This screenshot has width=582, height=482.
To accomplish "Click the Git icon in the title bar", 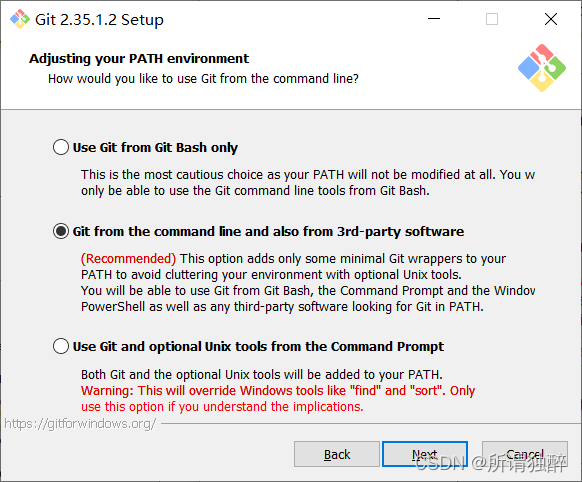I will 20,19.
